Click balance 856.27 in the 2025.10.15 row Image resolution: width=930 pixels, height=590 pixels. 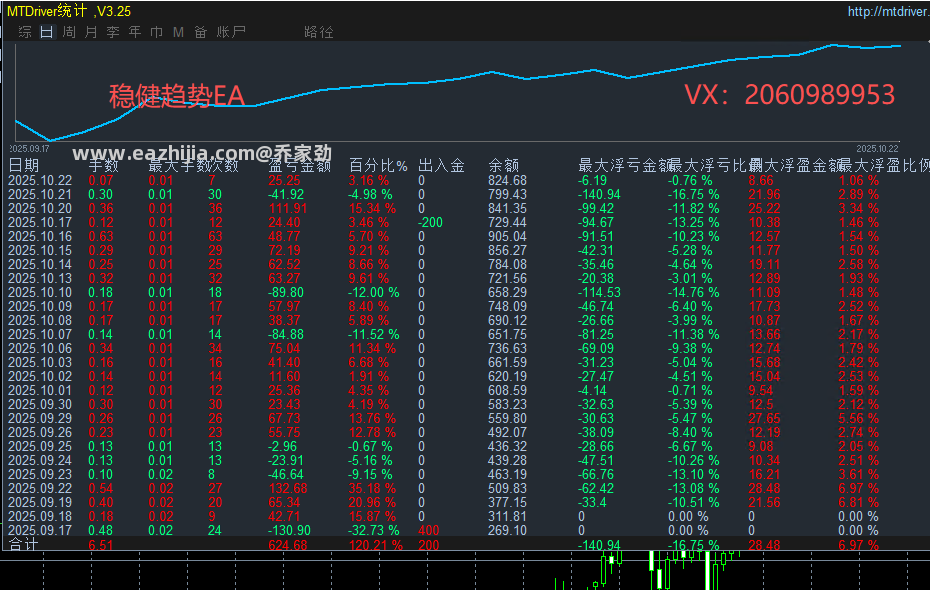pyautogui.click(x=507, y=250)
